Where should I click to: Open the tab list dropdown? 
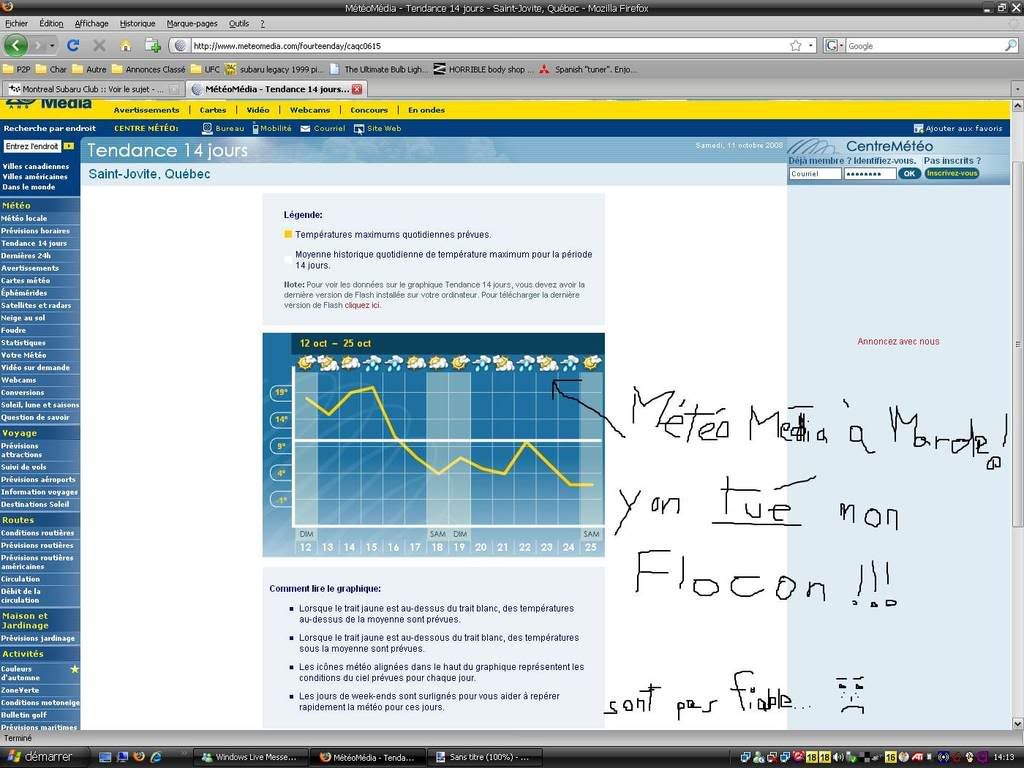(1017, 89)
